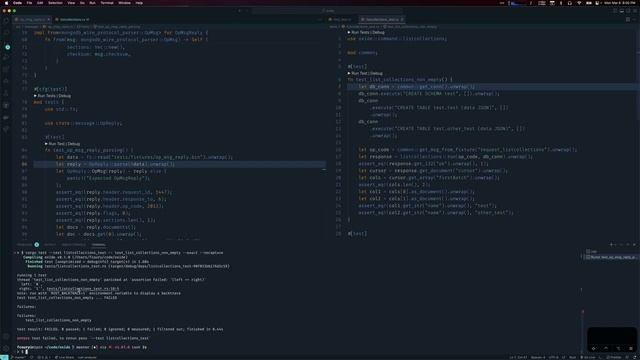This screenshot has width=640, height=360.
Task: Open the Code application menu
Action: (18, 3)
